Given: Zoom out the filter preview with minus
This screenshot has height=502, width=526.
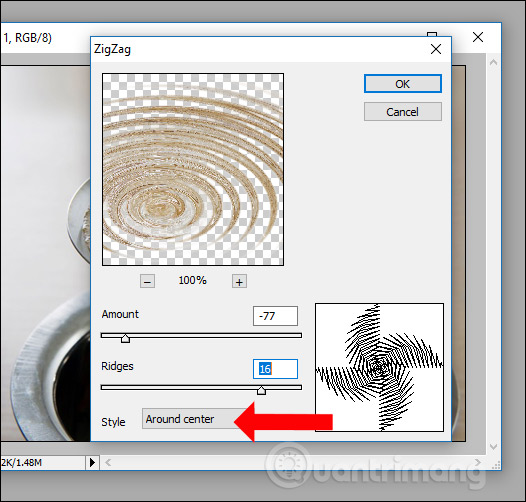Looking at the screenshot, I should 147,281.
